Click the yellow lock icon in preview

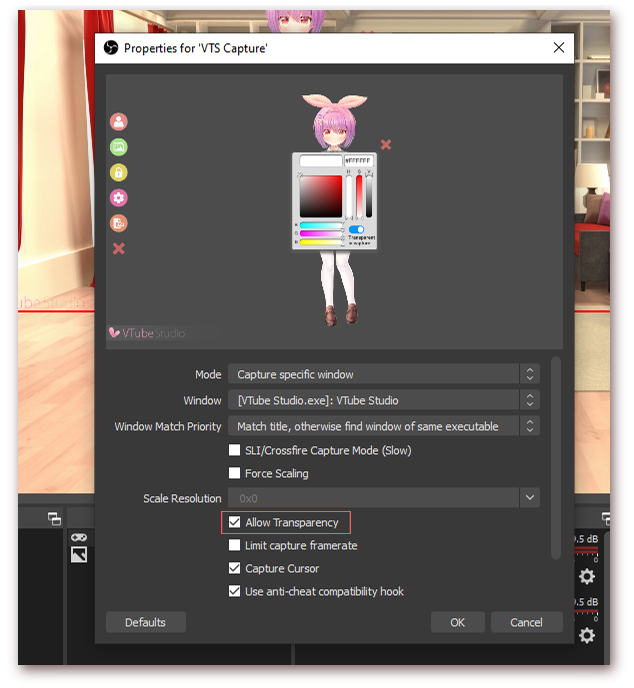[118, 172]
